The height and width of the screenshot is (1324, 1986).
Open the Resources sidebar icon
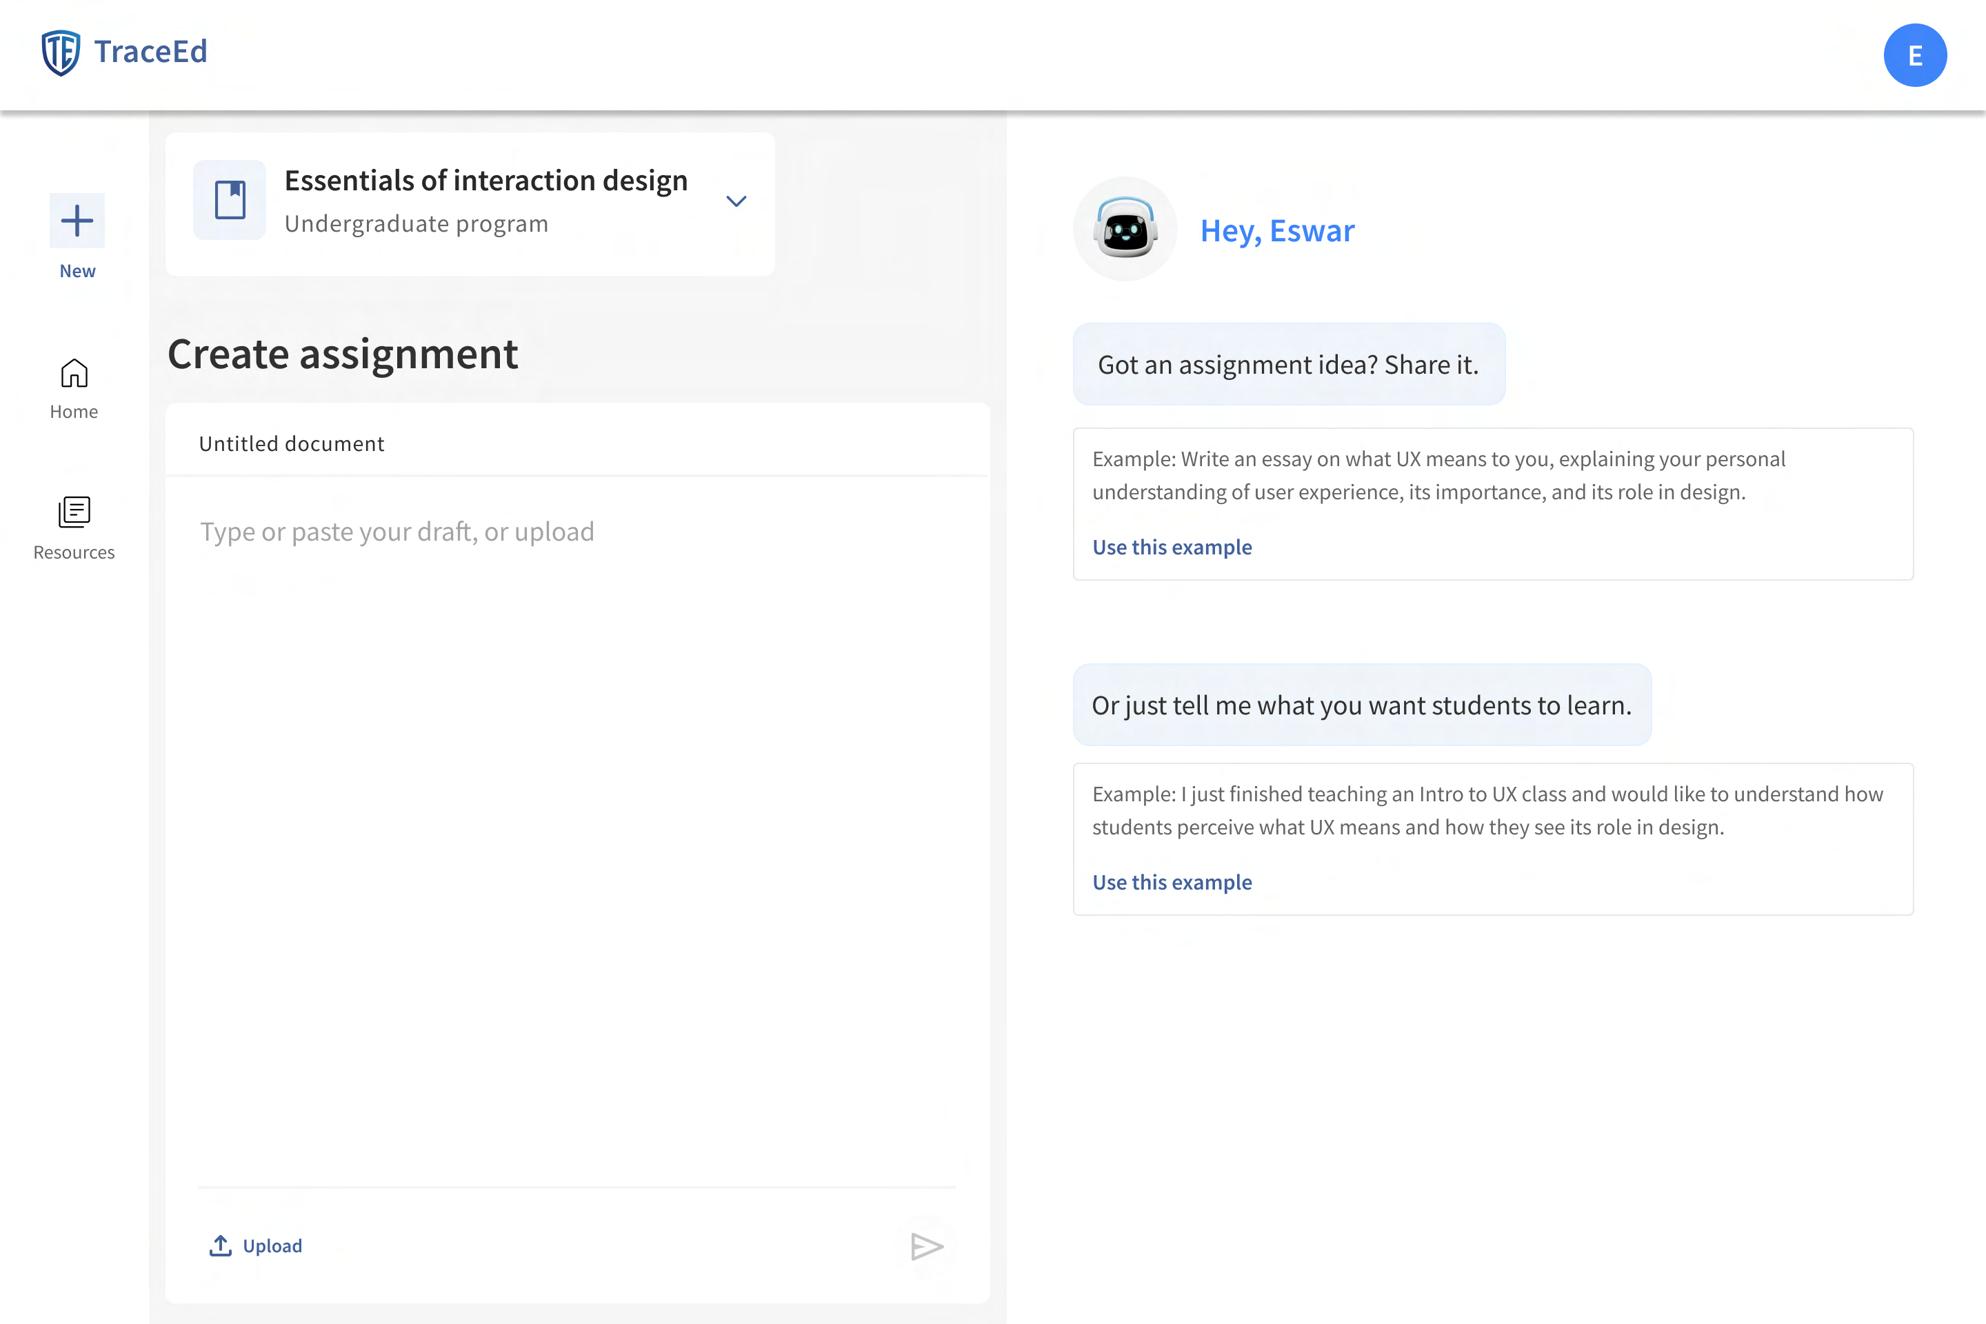click(x=74, y=512)
